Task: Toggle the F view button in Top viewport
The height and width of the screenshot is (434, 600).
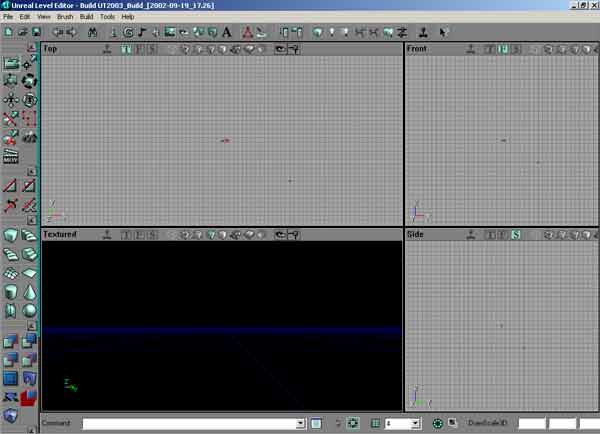Action: coord(139,49)
